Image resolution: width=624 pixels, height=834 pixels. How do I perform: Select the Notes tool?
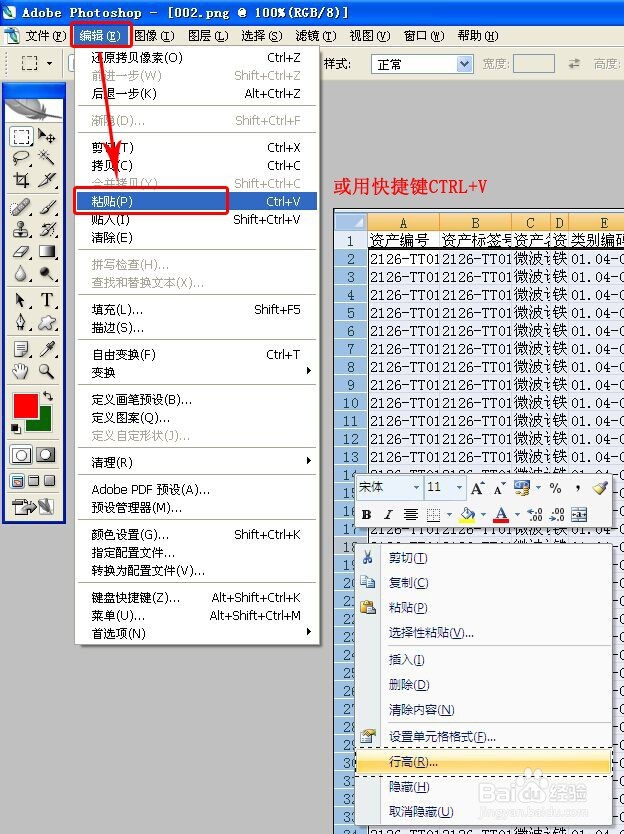(21, 349)
